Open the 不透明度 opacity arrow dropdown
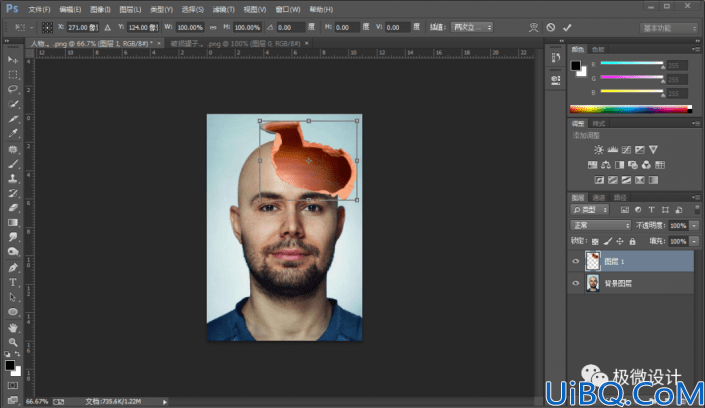This screenshot has height=408, width=705. click(694, 225)
